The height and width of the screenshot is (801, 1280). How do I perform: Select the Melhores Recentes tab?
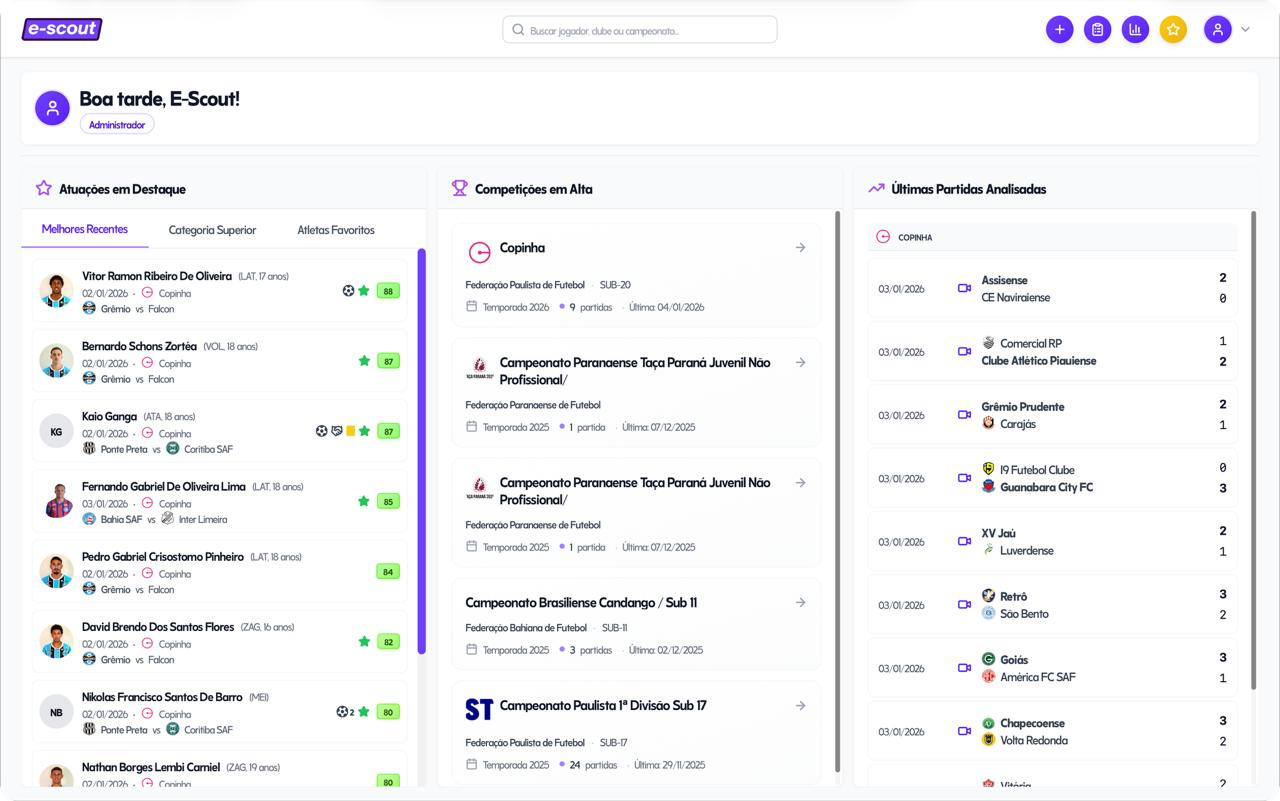85,230
